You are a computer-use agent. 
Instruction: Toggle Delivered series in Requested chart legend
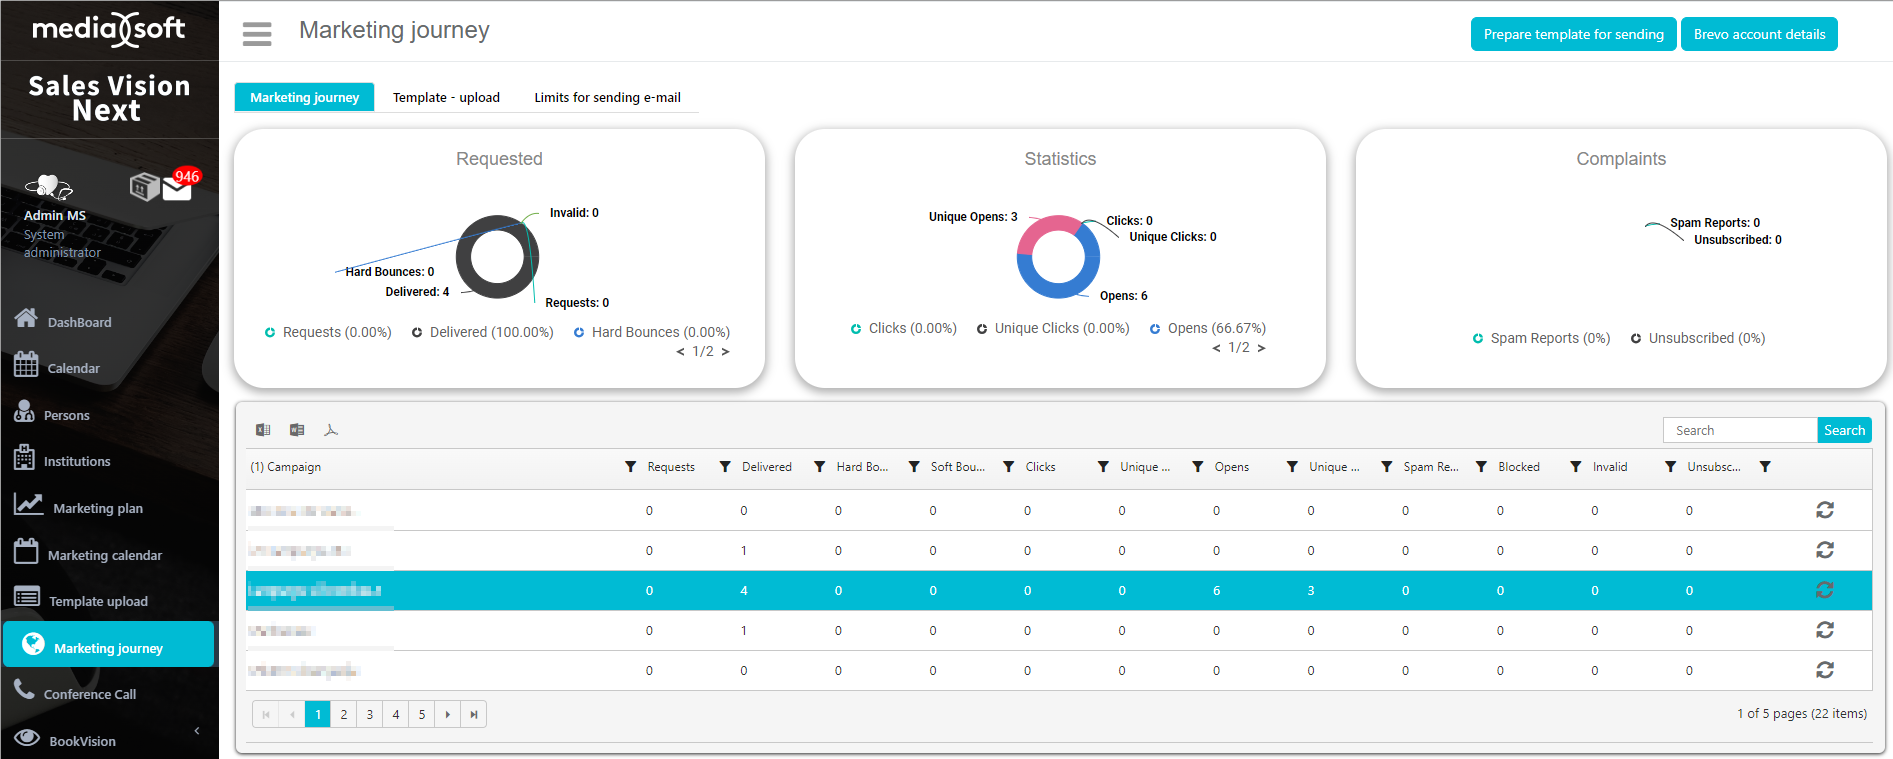pos(482,332)
